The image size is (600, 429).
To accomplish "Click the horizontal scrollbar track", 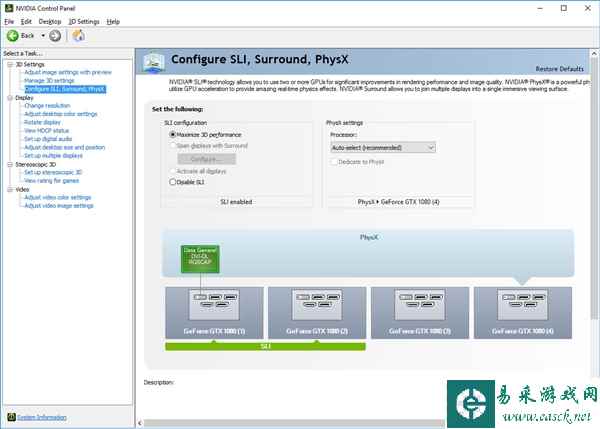I will click(x=294, y=423).
